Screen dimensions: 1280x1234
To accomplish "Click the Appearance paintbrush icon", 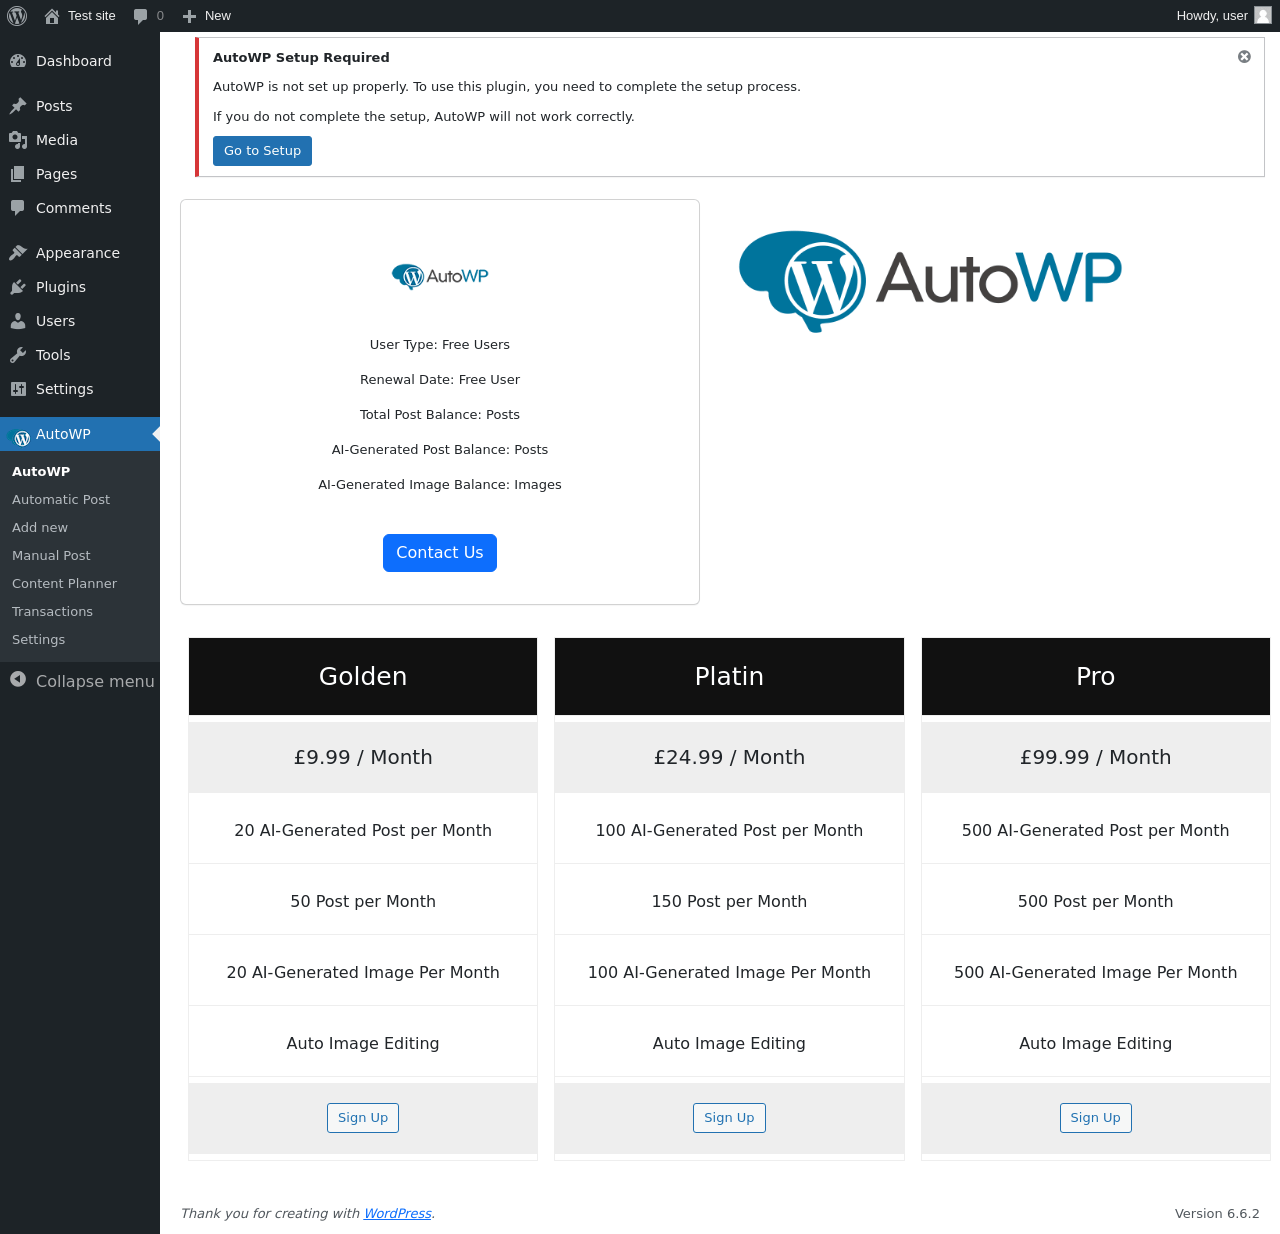I will click(18, 253).
